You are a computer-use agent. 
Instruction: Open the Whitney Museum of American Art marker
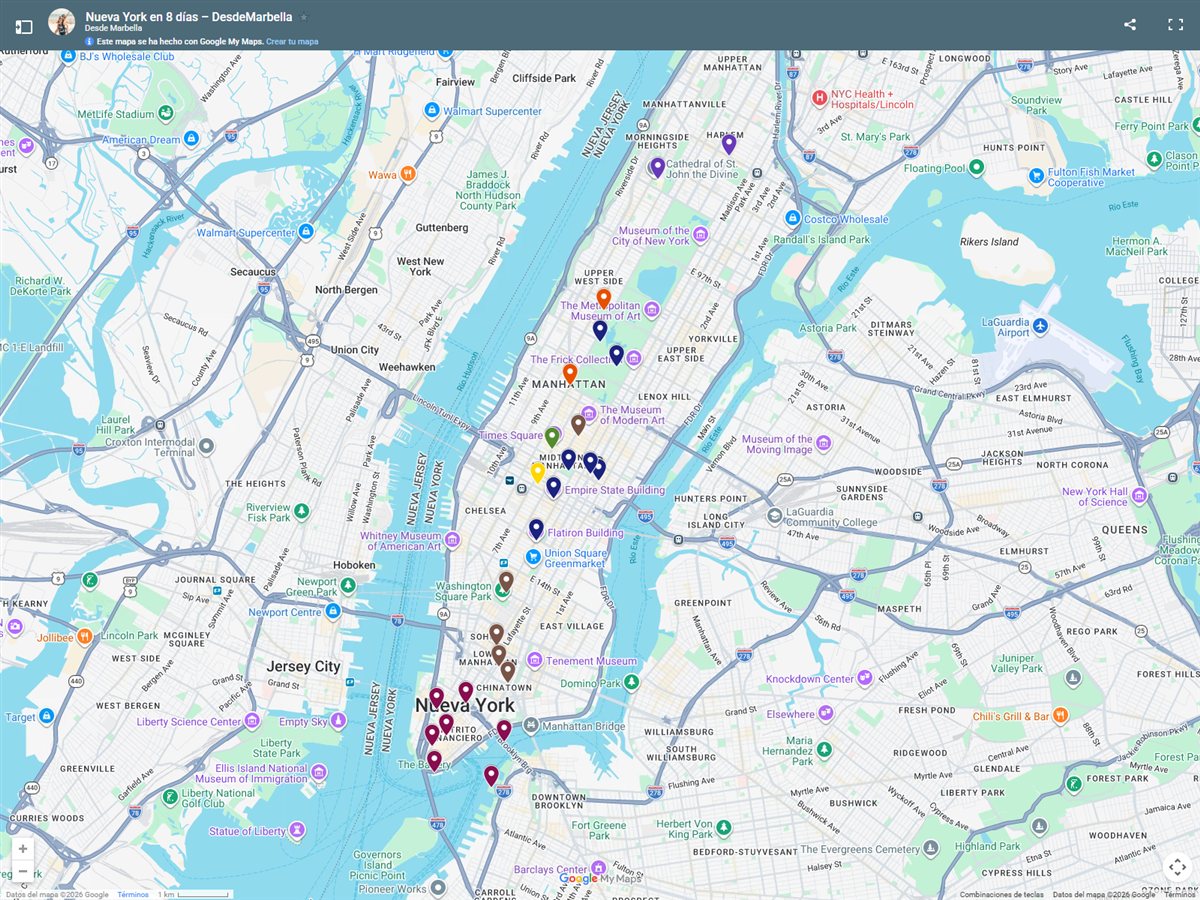(x=451, y=540)
